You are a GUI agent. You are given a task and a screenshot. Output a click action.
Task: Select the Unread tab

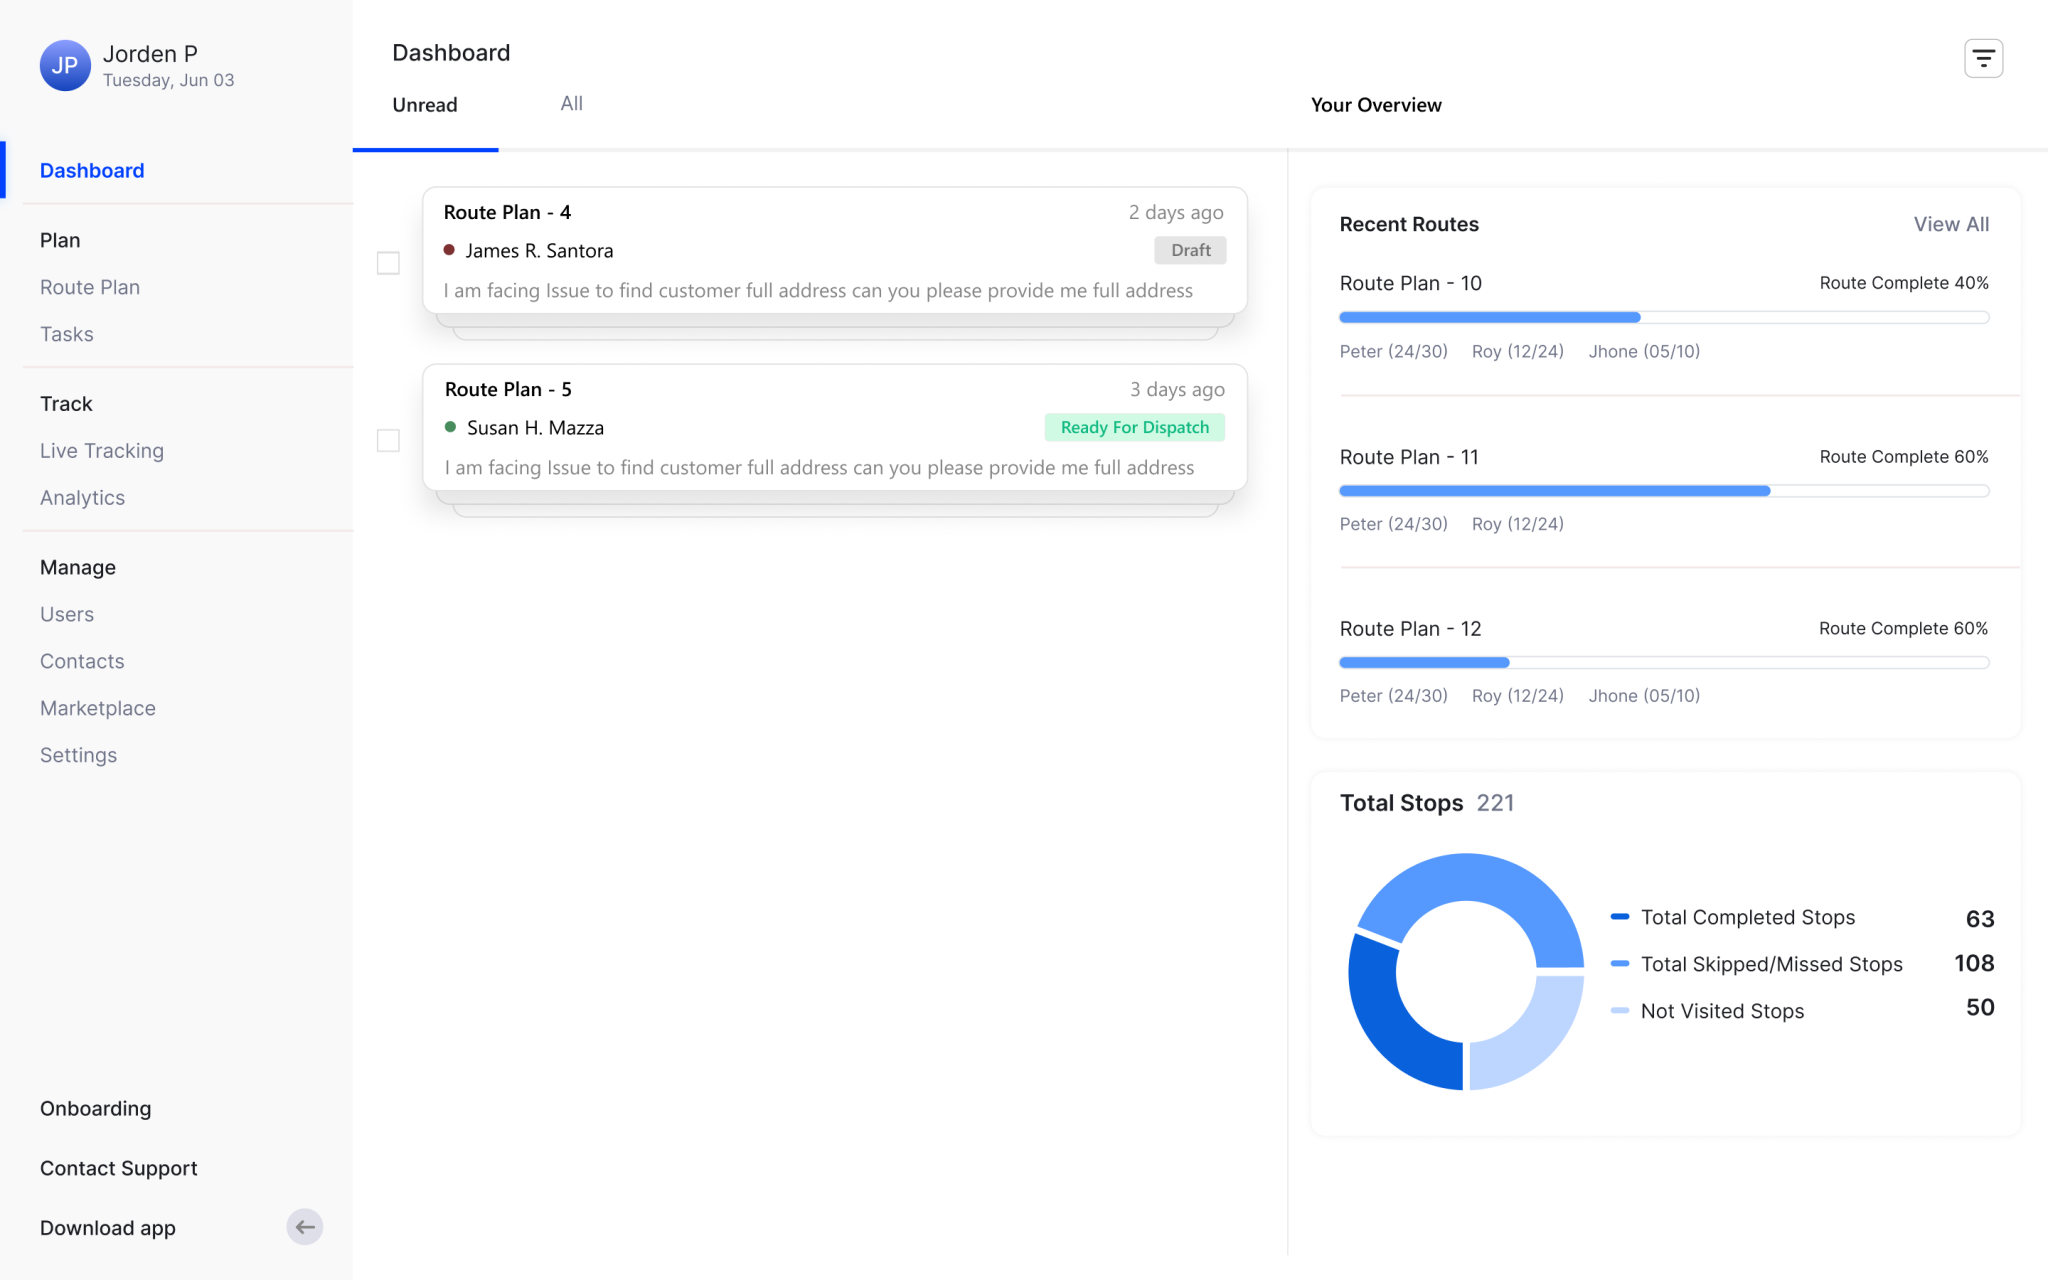[x=425, y=105]
